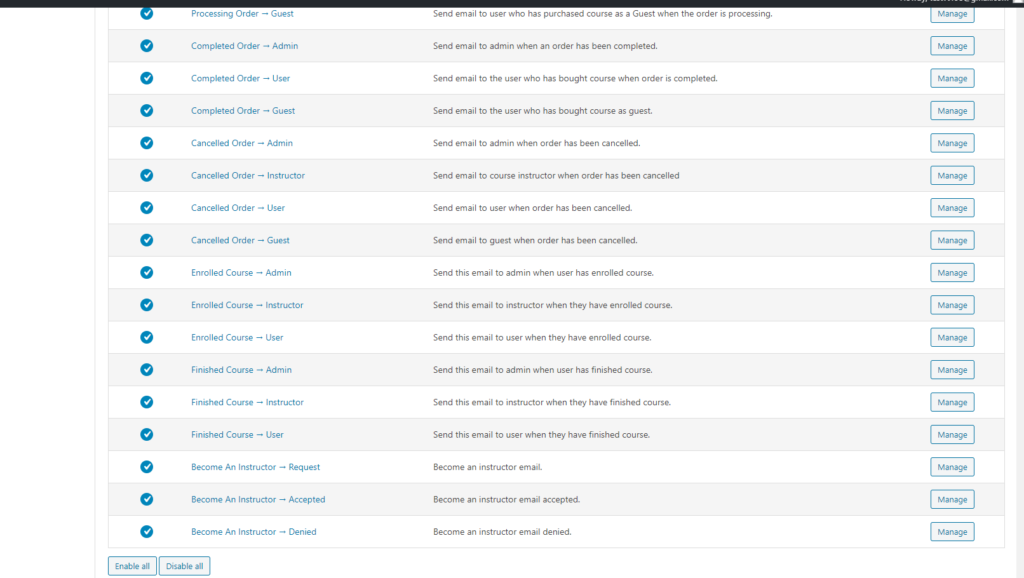The height and width of the screenshot is (578, 1024).
Task: Click the Enable all button
Action: pyautogui.click(x=132, y=566)
